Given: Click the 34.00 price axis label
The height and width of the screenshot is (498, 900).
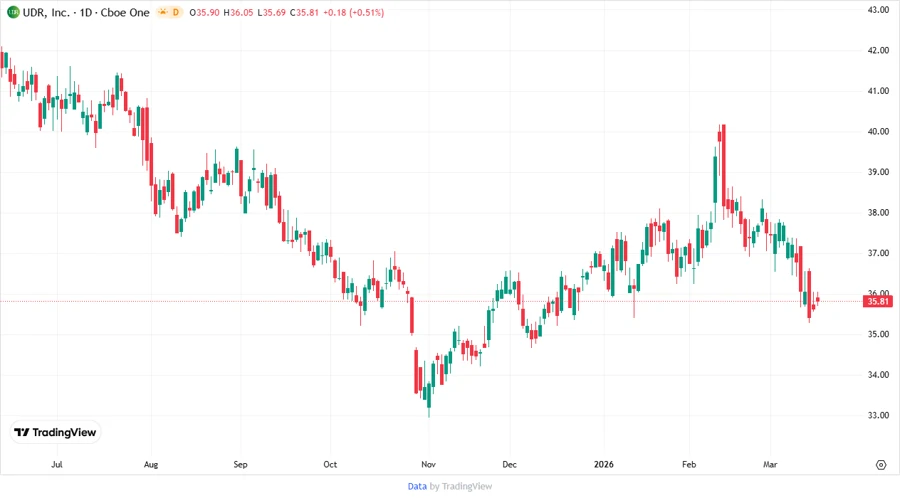Looking at the screenshot, I should [x=878, y=375].
